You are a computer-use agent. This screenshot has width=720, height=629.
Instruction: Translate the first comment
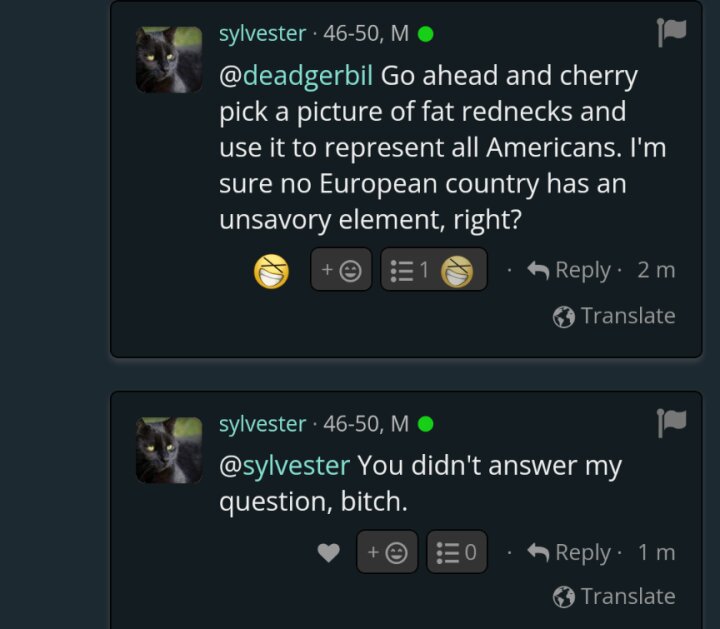(614, 316)
